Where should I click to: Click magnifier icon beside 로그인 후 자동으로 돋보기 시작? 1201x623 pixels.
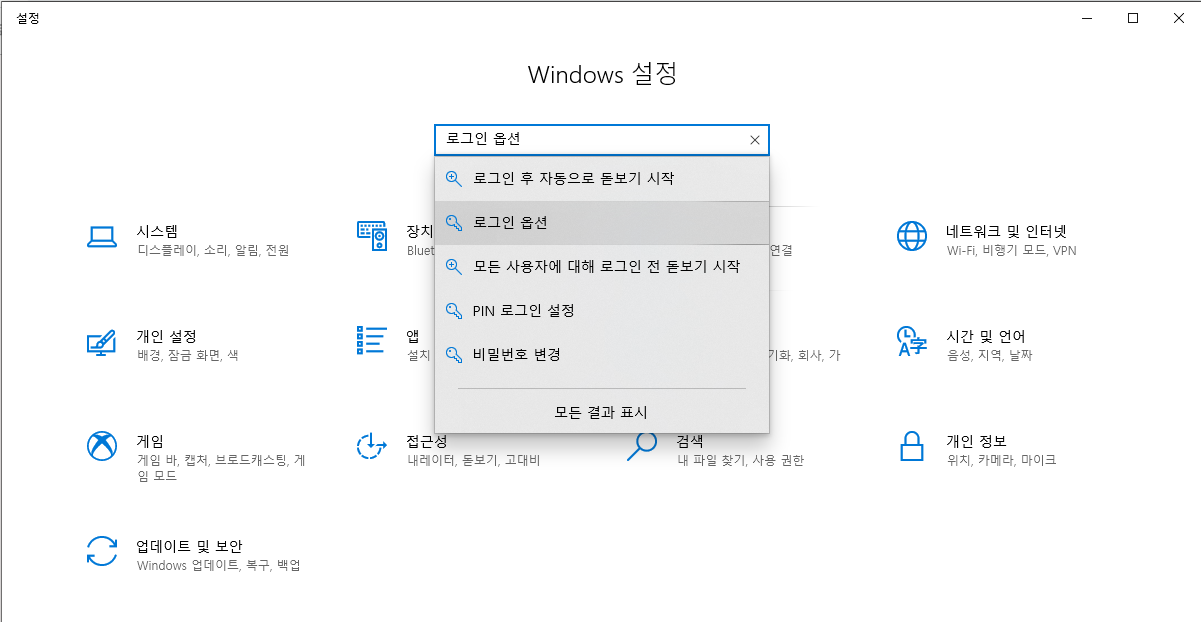click(454, 179)
